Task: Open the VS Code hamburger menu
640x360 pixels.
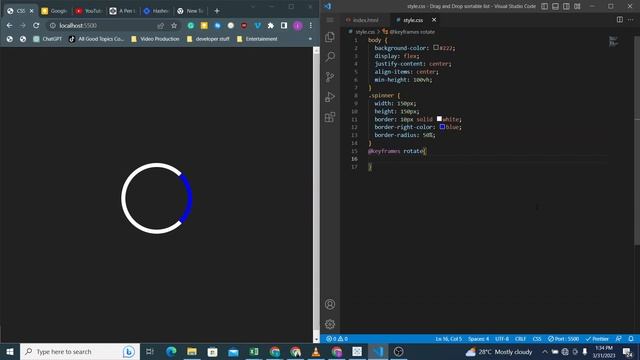Action: [x=330, y=20]
